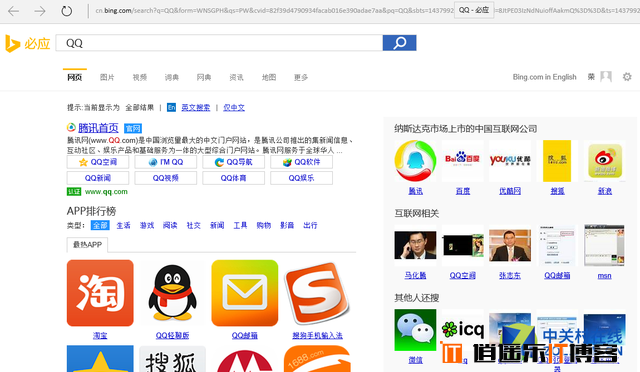Click the 英文搜索 link
640x372 pixels.
click(196, 107)
